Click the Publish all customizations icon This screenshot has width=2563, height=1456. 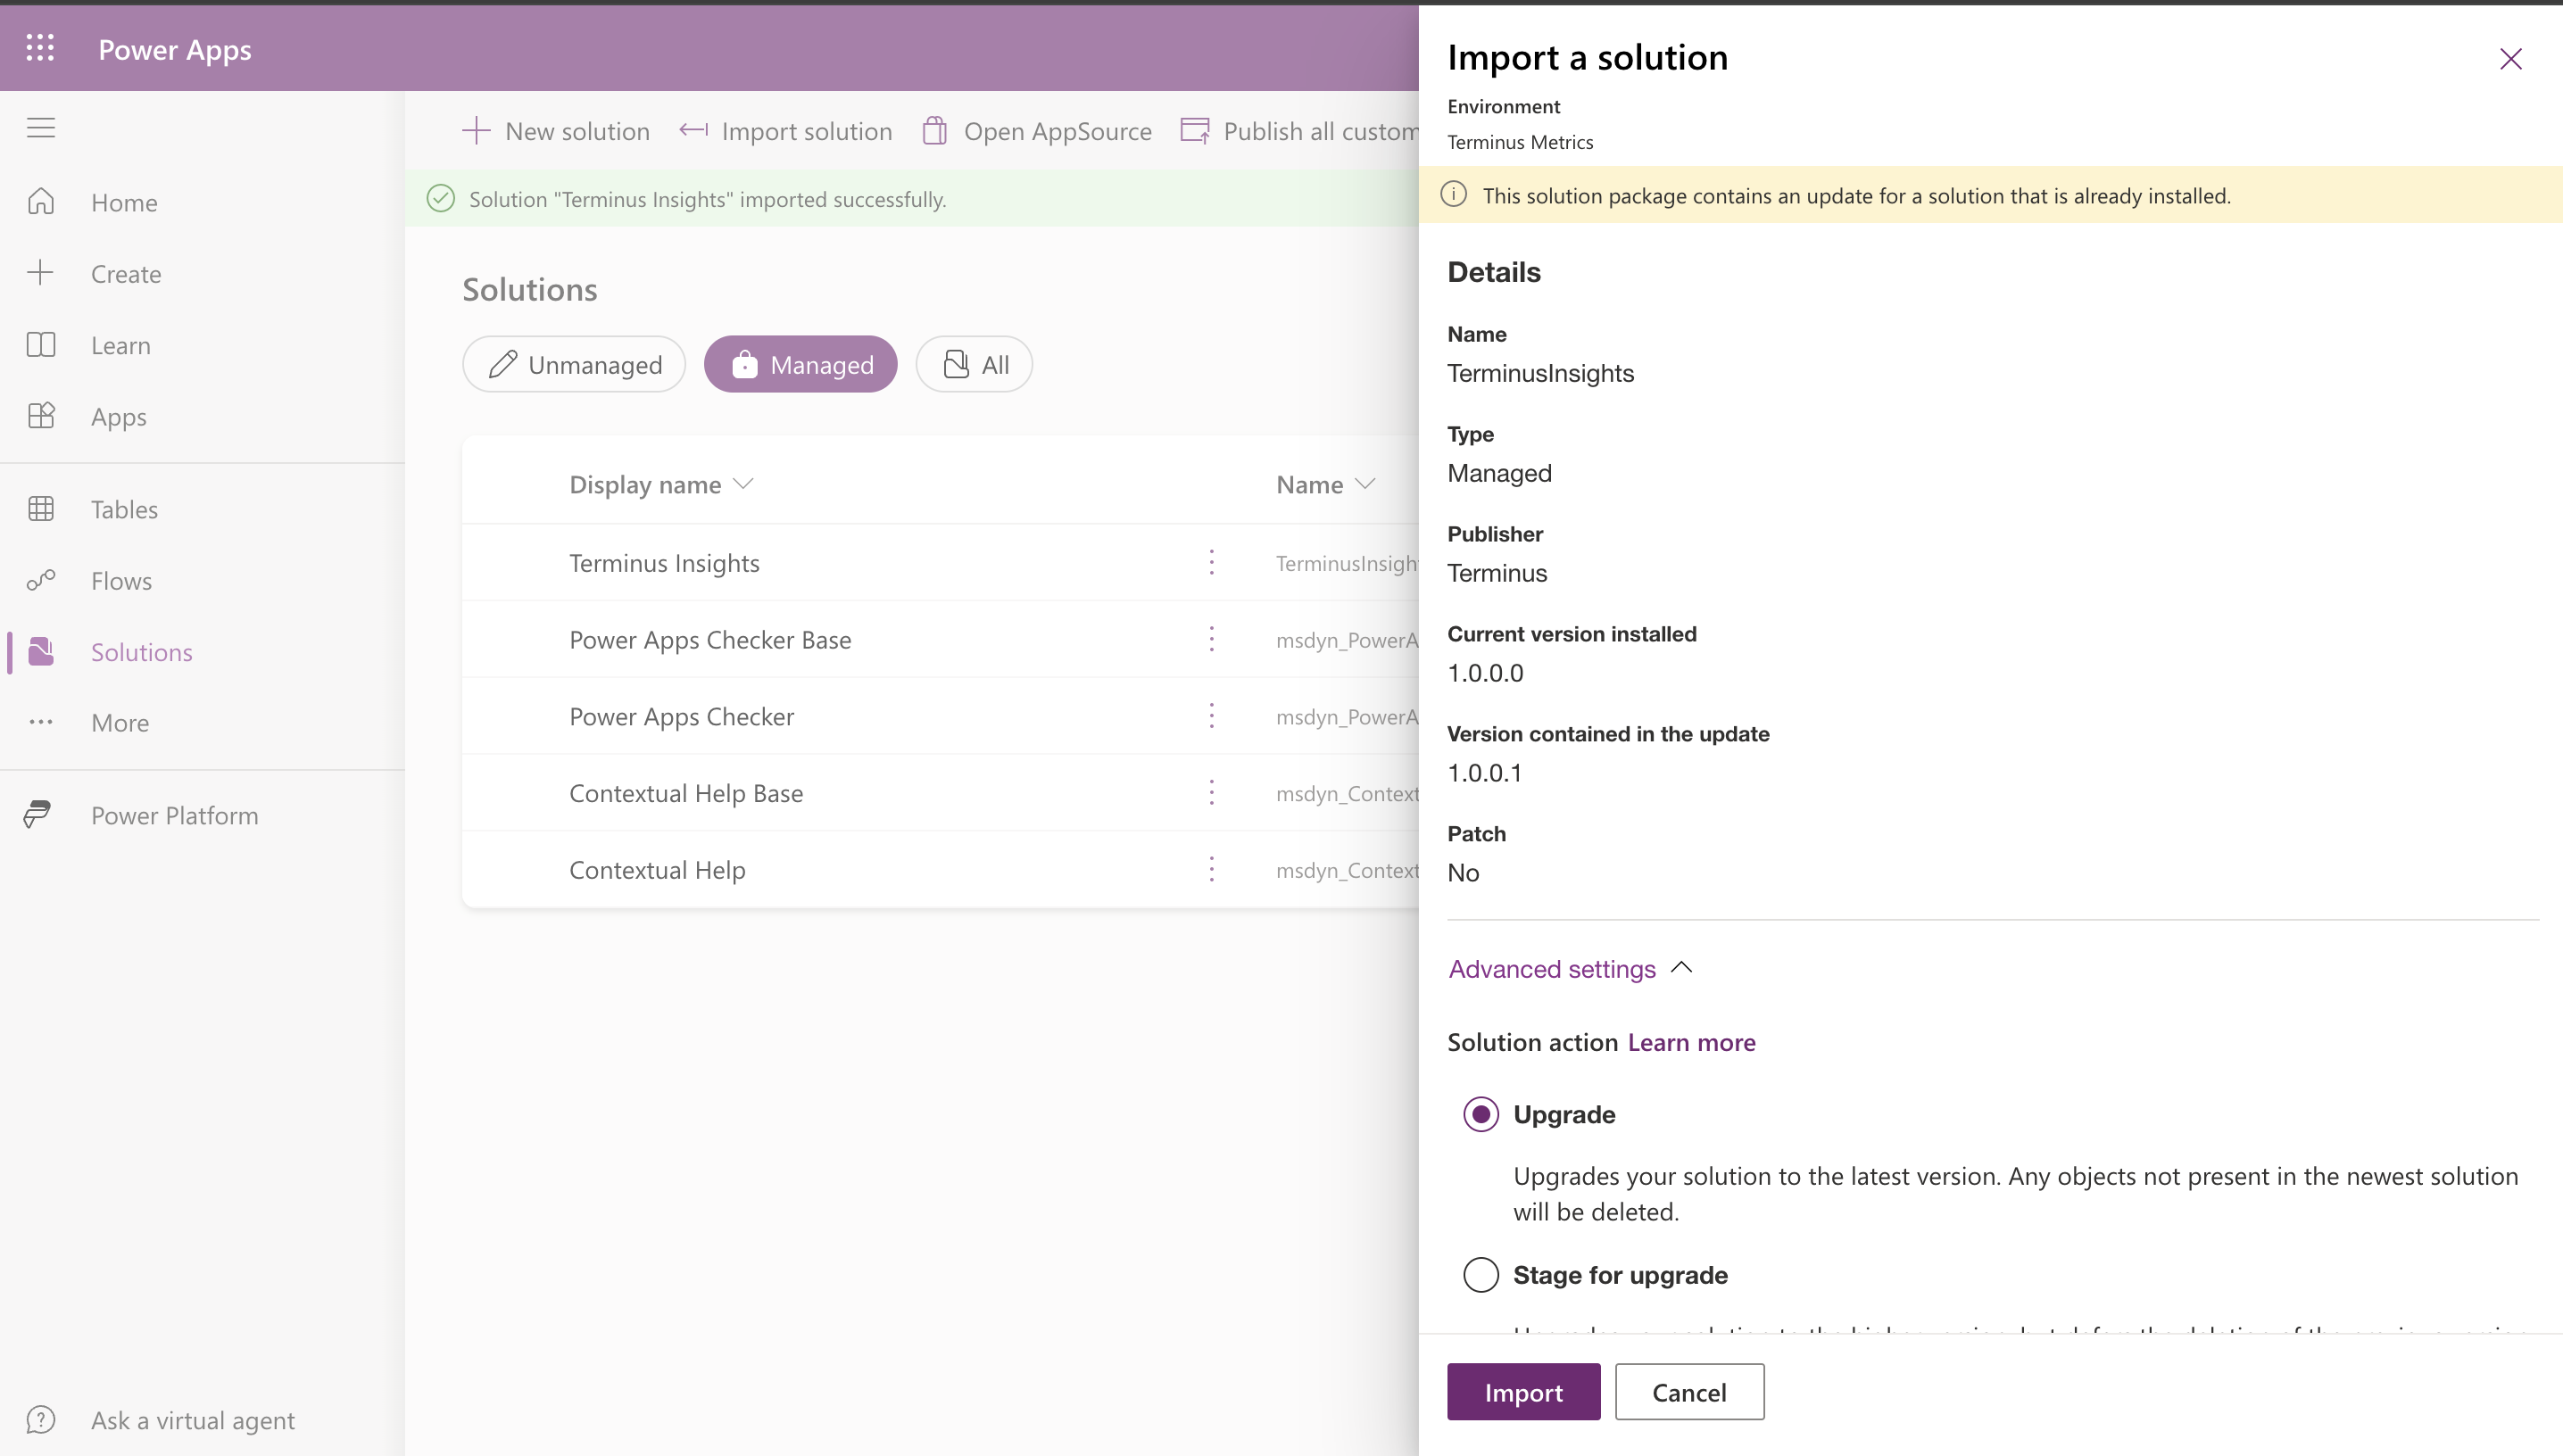pyautogui.click(x=1195, y=131)
